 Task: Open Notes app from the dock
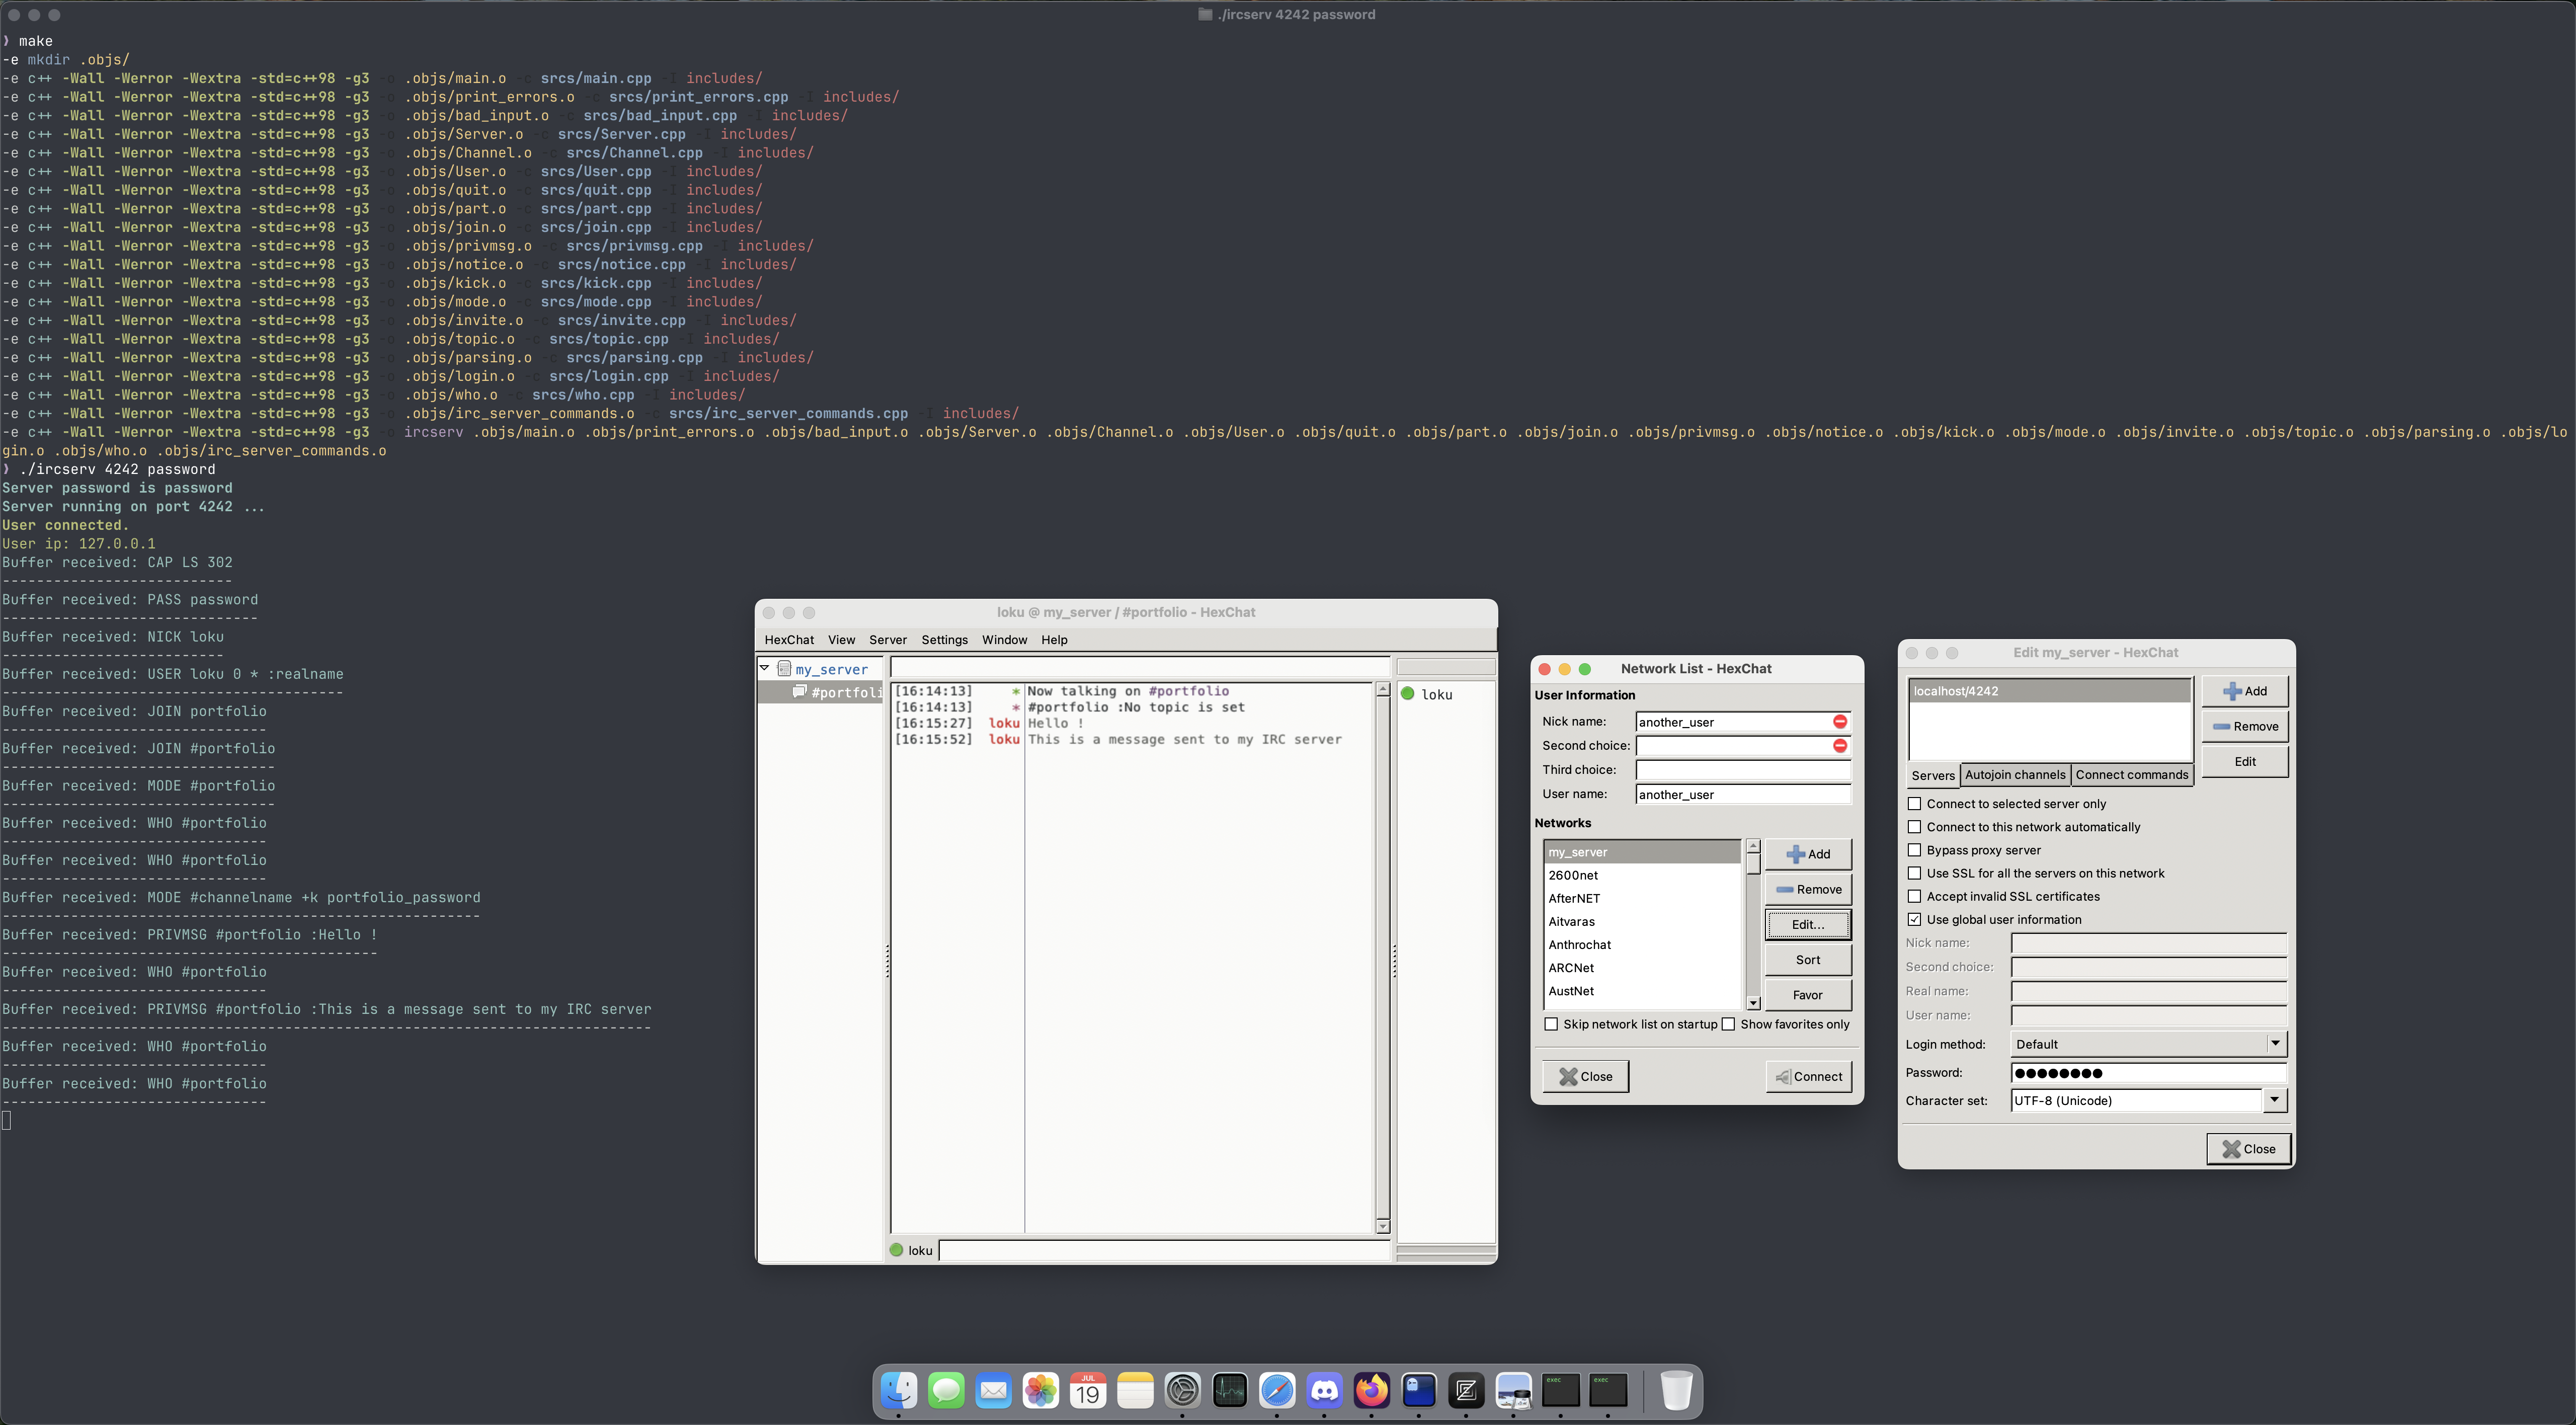point(1135,1390)
